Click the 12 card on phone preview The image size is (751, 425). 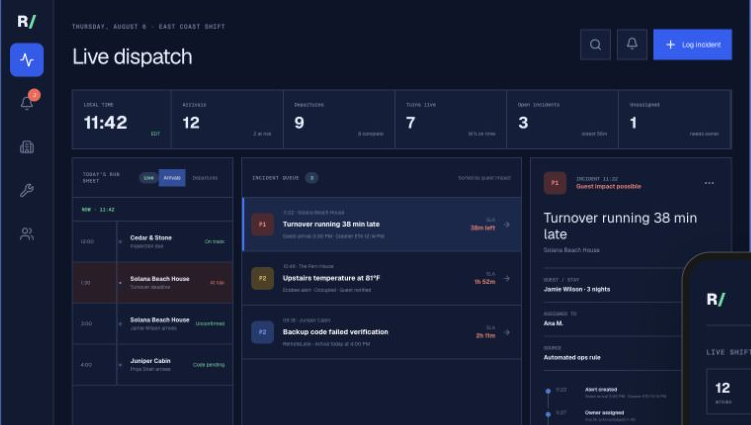tap(728, 391)
